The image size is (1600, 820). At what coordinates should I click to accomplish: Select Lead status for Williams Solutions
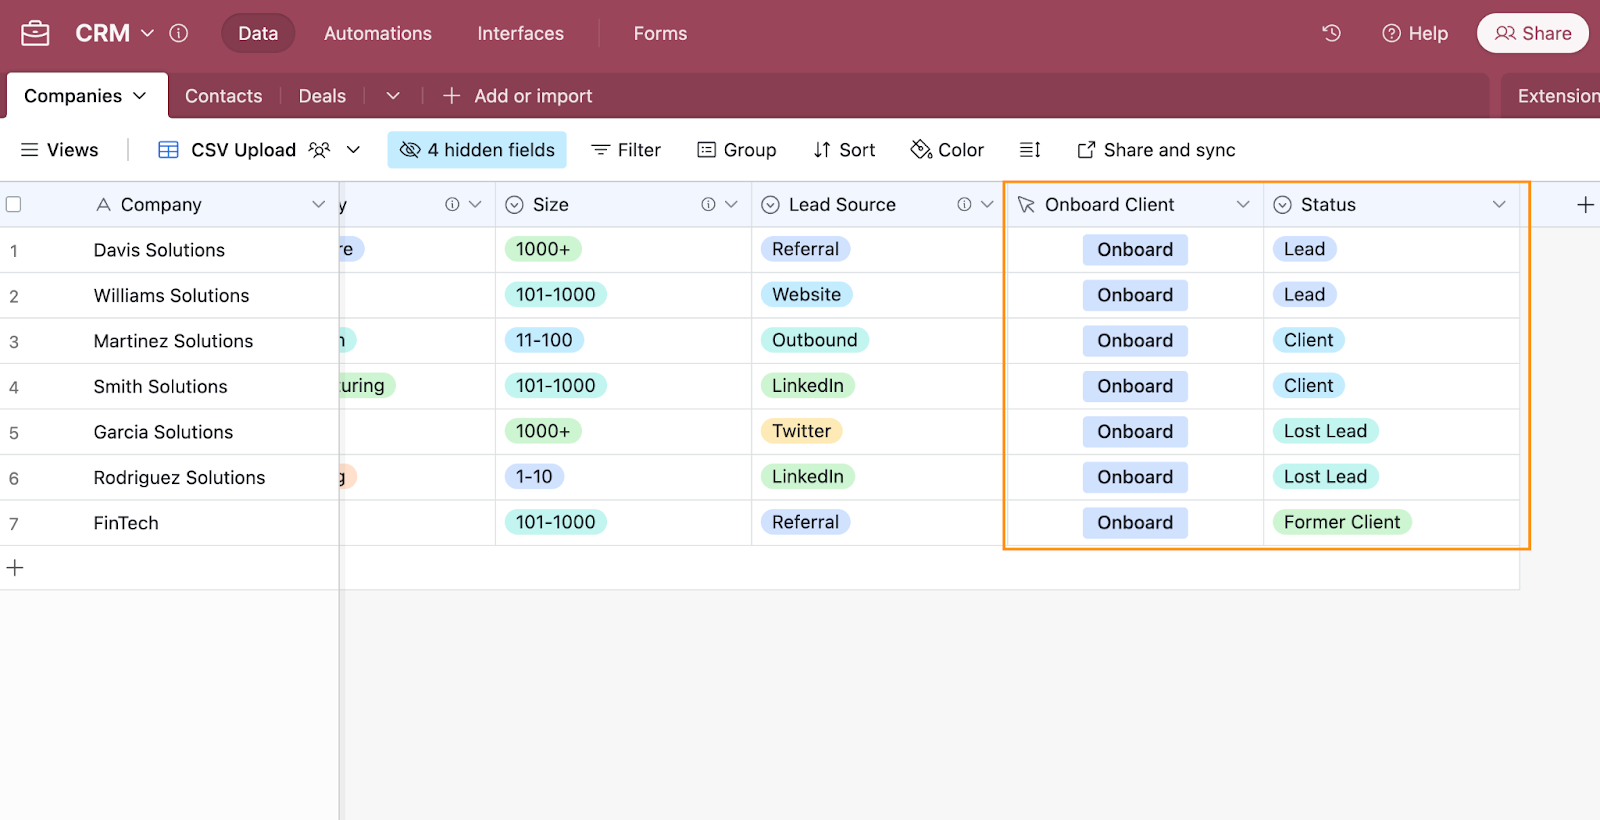coord(1304,295)
